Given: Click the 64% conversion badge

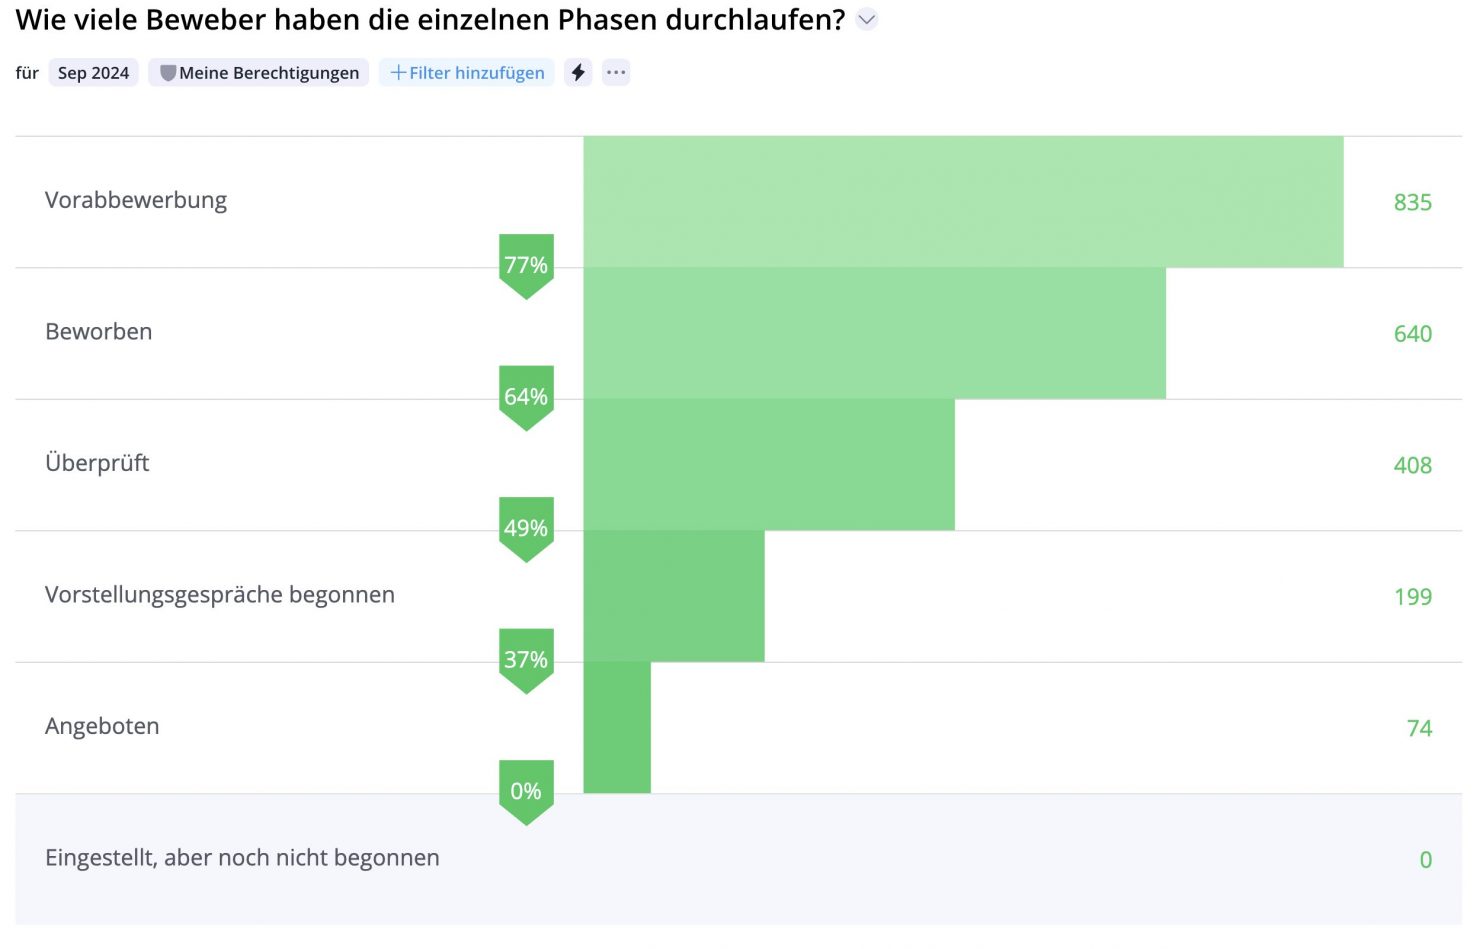Looking at the screenshot, I should (x=526, y=397).
